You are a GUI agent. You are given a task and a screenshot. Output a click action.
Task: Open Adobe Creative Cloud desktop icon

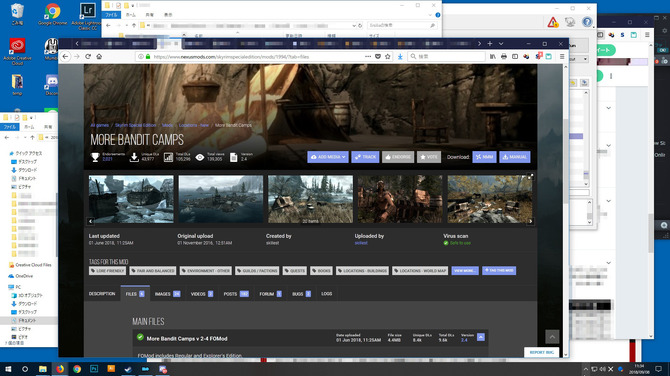[18, 51]
